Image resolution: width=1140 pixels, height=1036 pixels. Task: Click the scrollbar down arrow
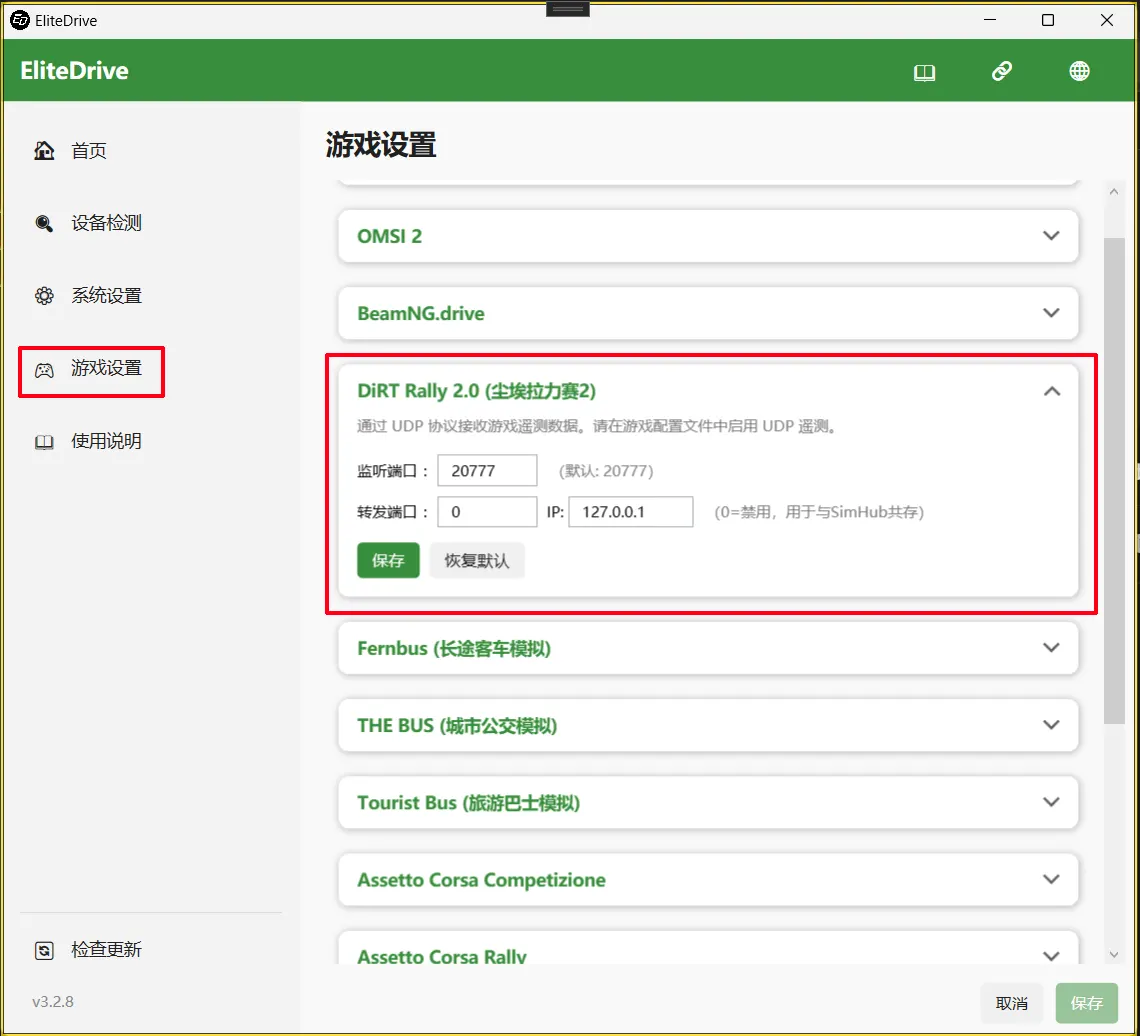coord(1114,955)
